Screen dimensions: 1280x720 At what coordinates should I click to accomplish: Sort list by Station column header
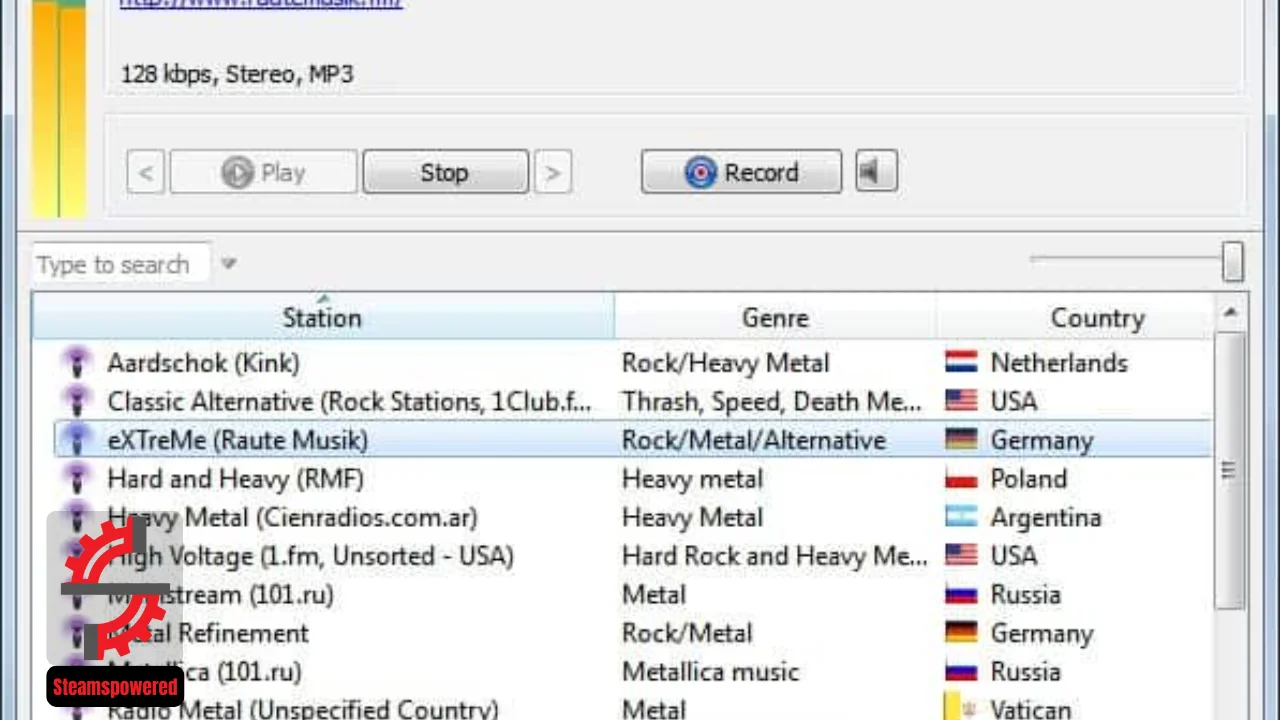click(322, 317)
